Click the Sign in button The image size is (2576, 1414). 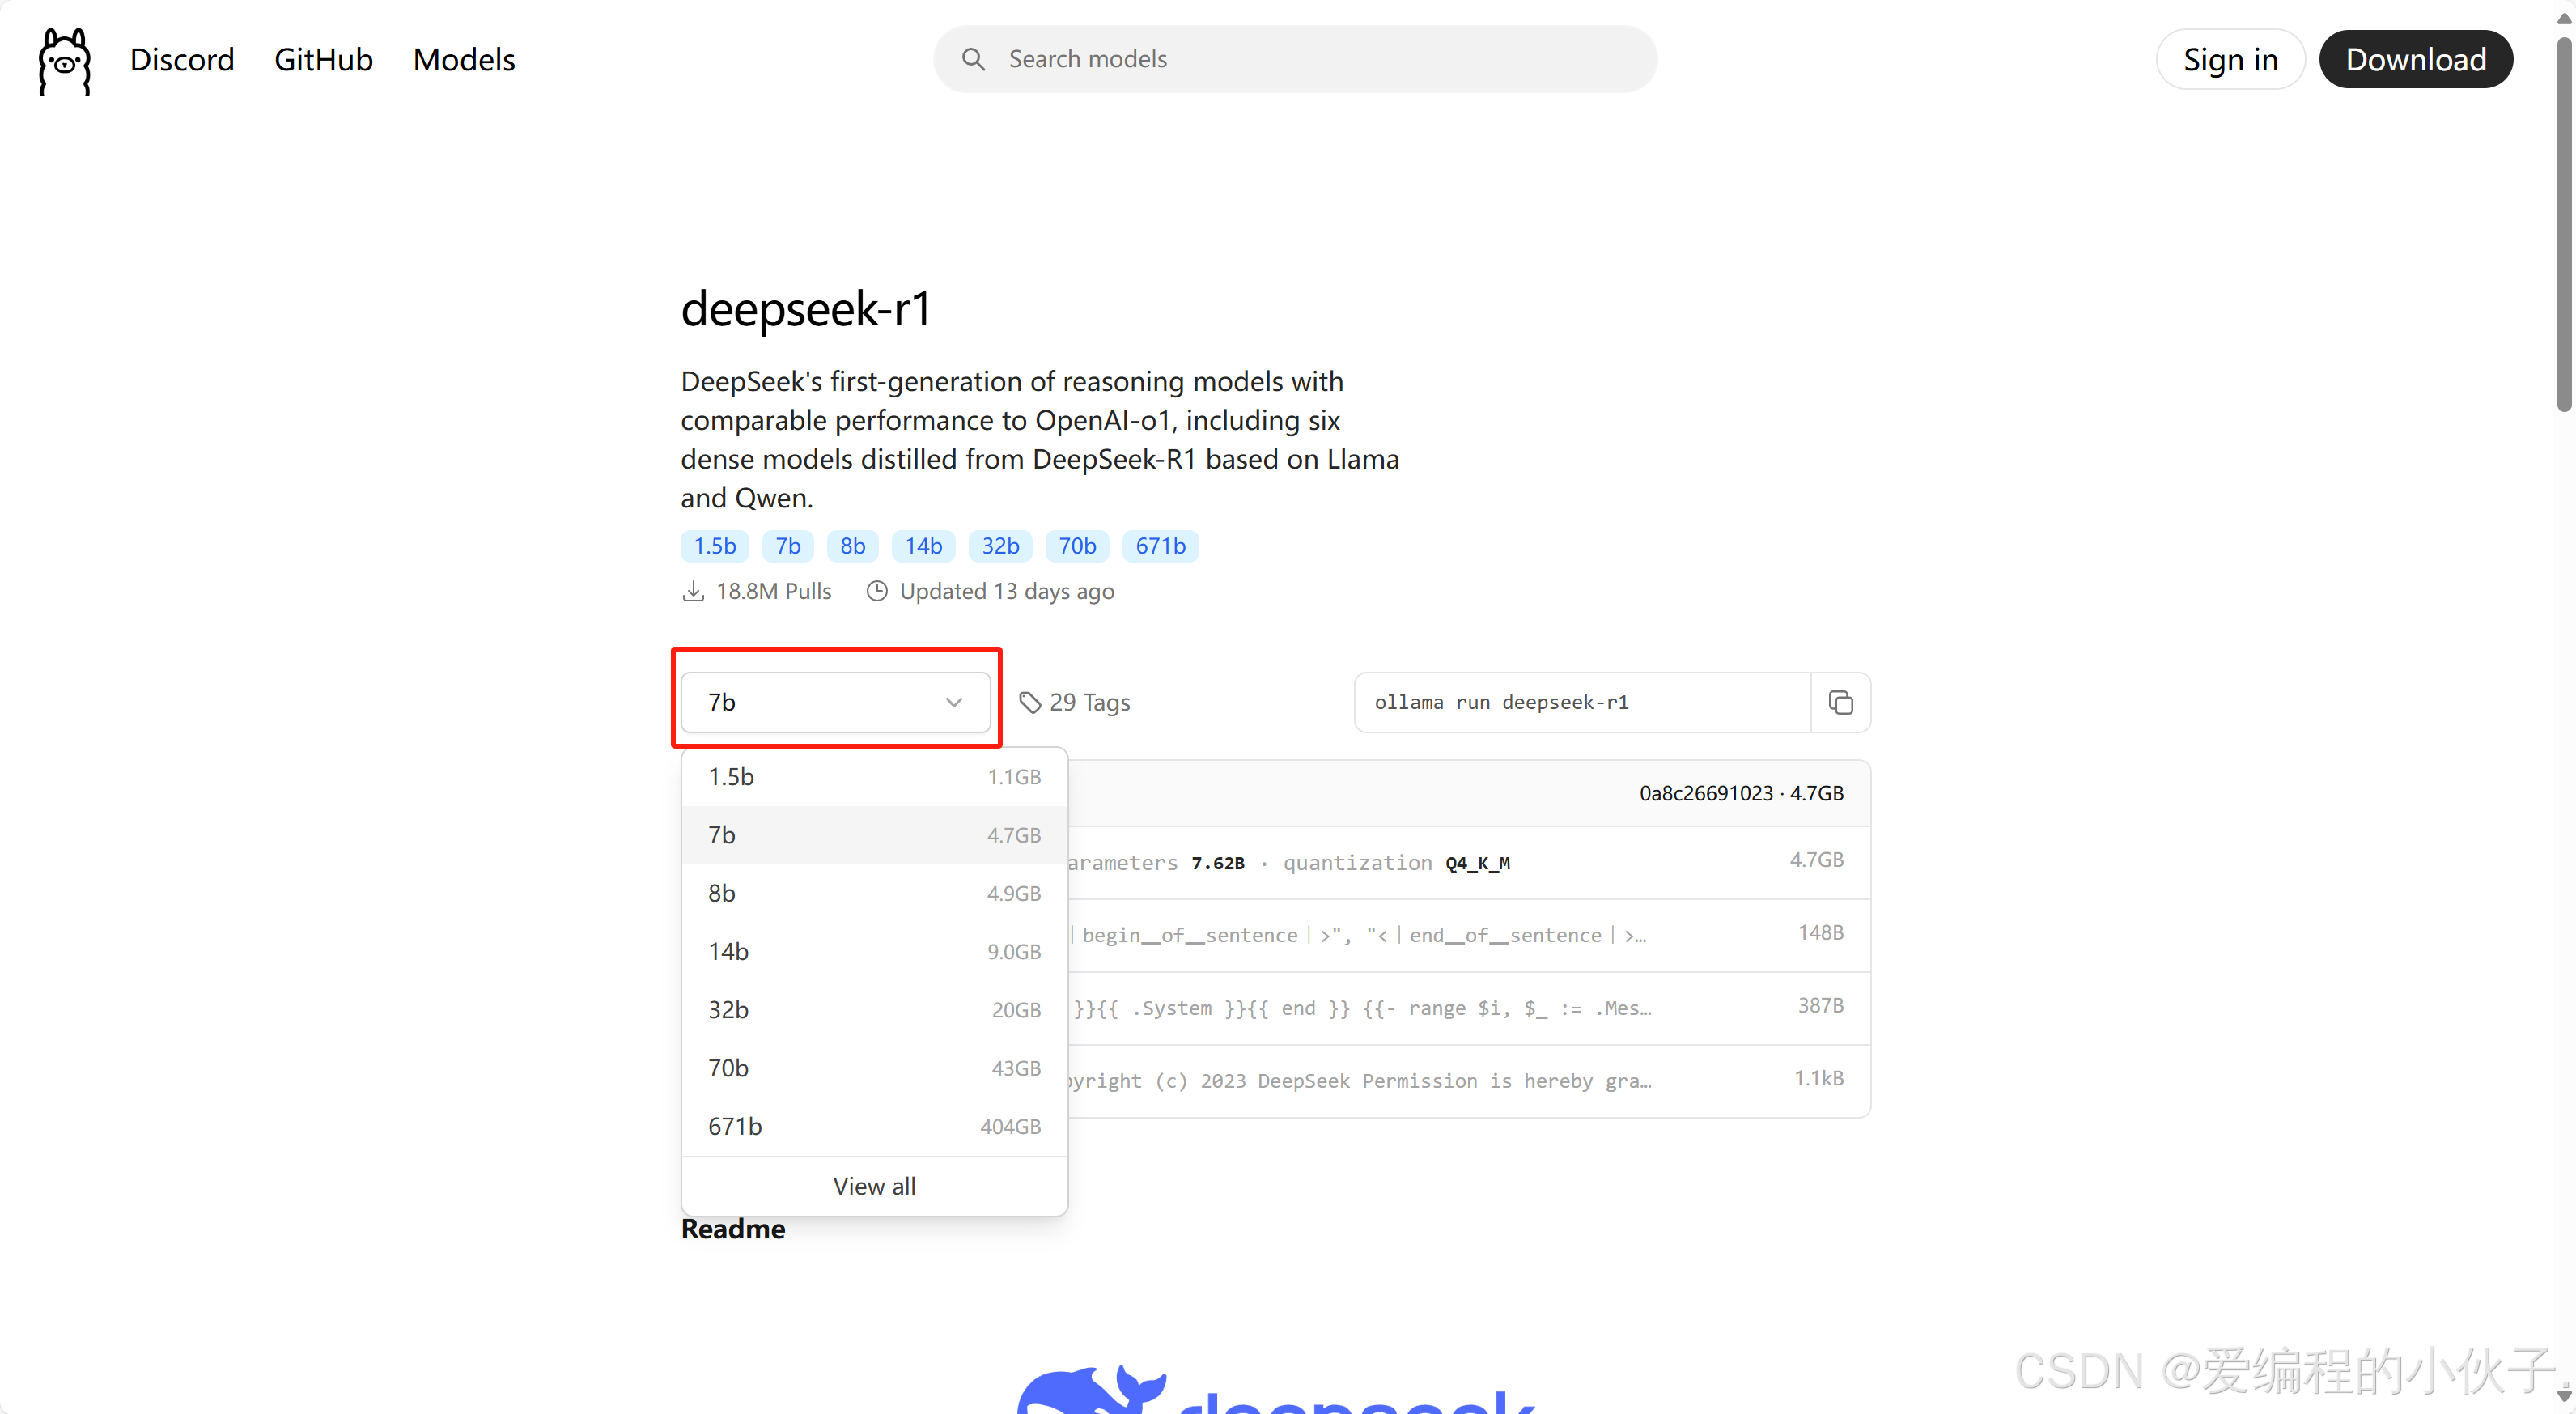[x=2231, y=59]
